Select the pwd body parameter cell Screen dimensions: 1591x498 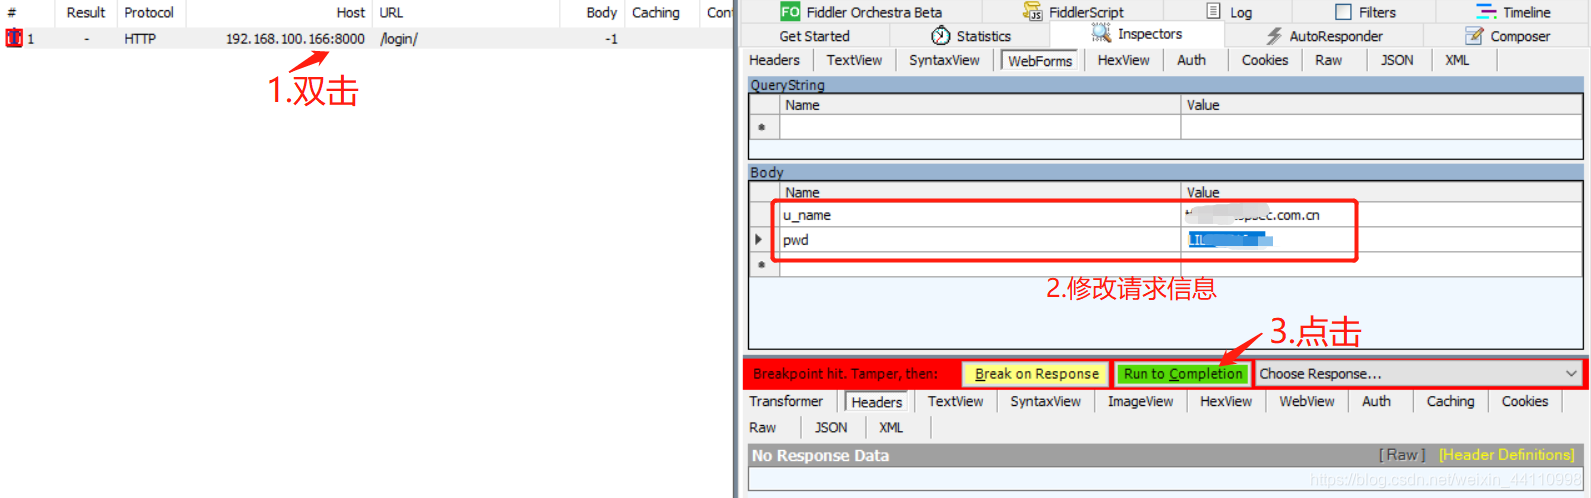(x=980, y=240)
